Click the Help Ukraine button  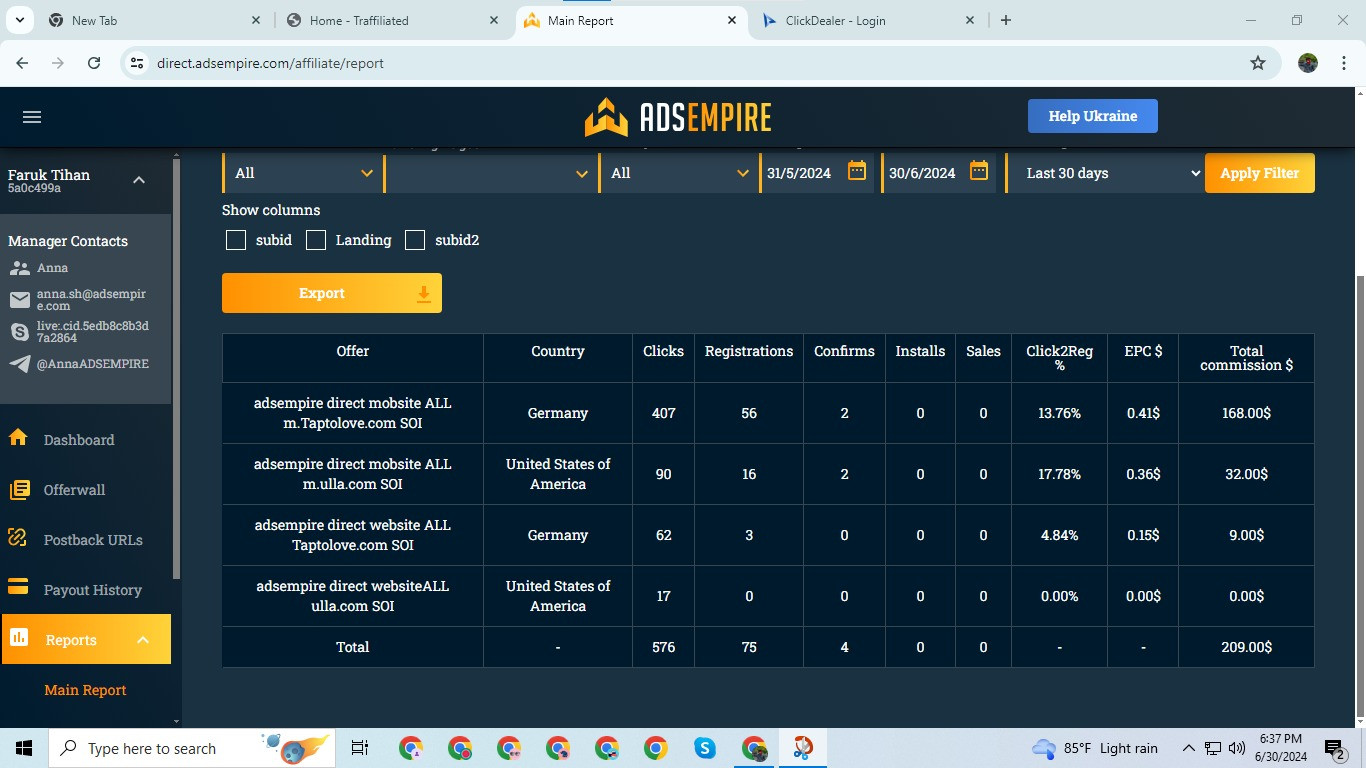(x=1093, y=116)
